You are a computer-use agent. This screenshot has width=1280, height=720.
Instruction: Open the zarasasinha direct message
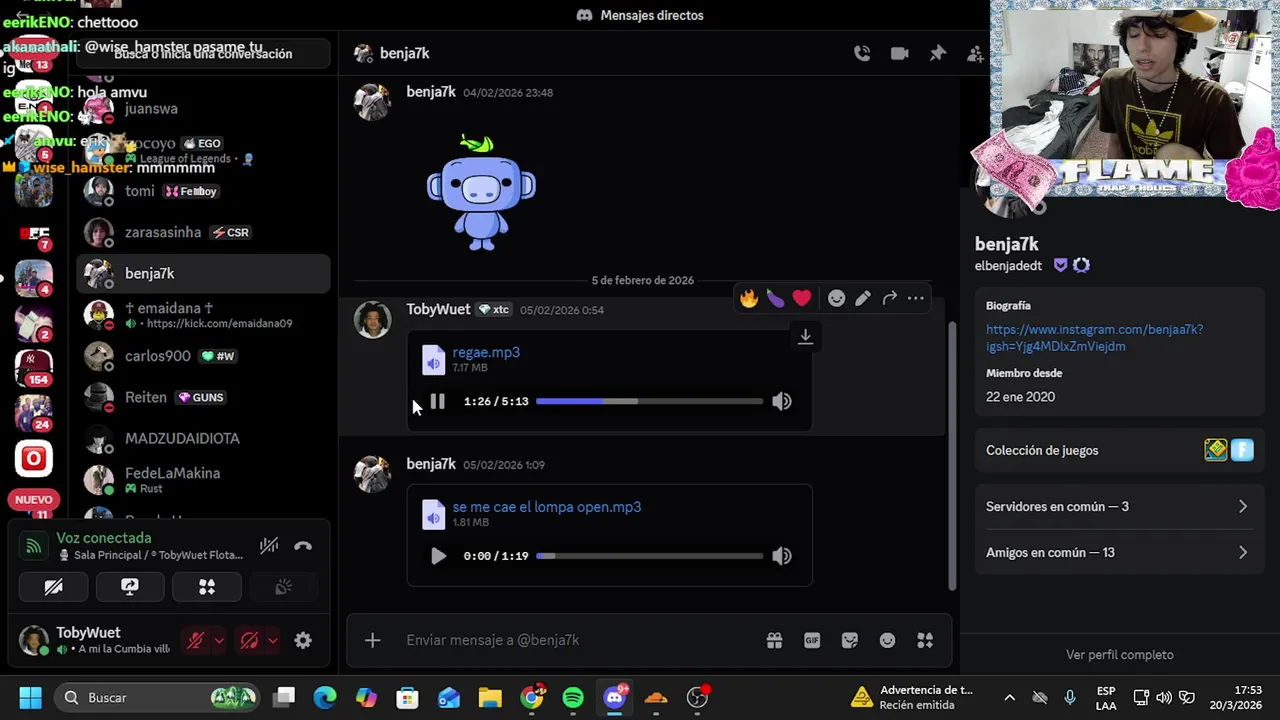(203, 232)
